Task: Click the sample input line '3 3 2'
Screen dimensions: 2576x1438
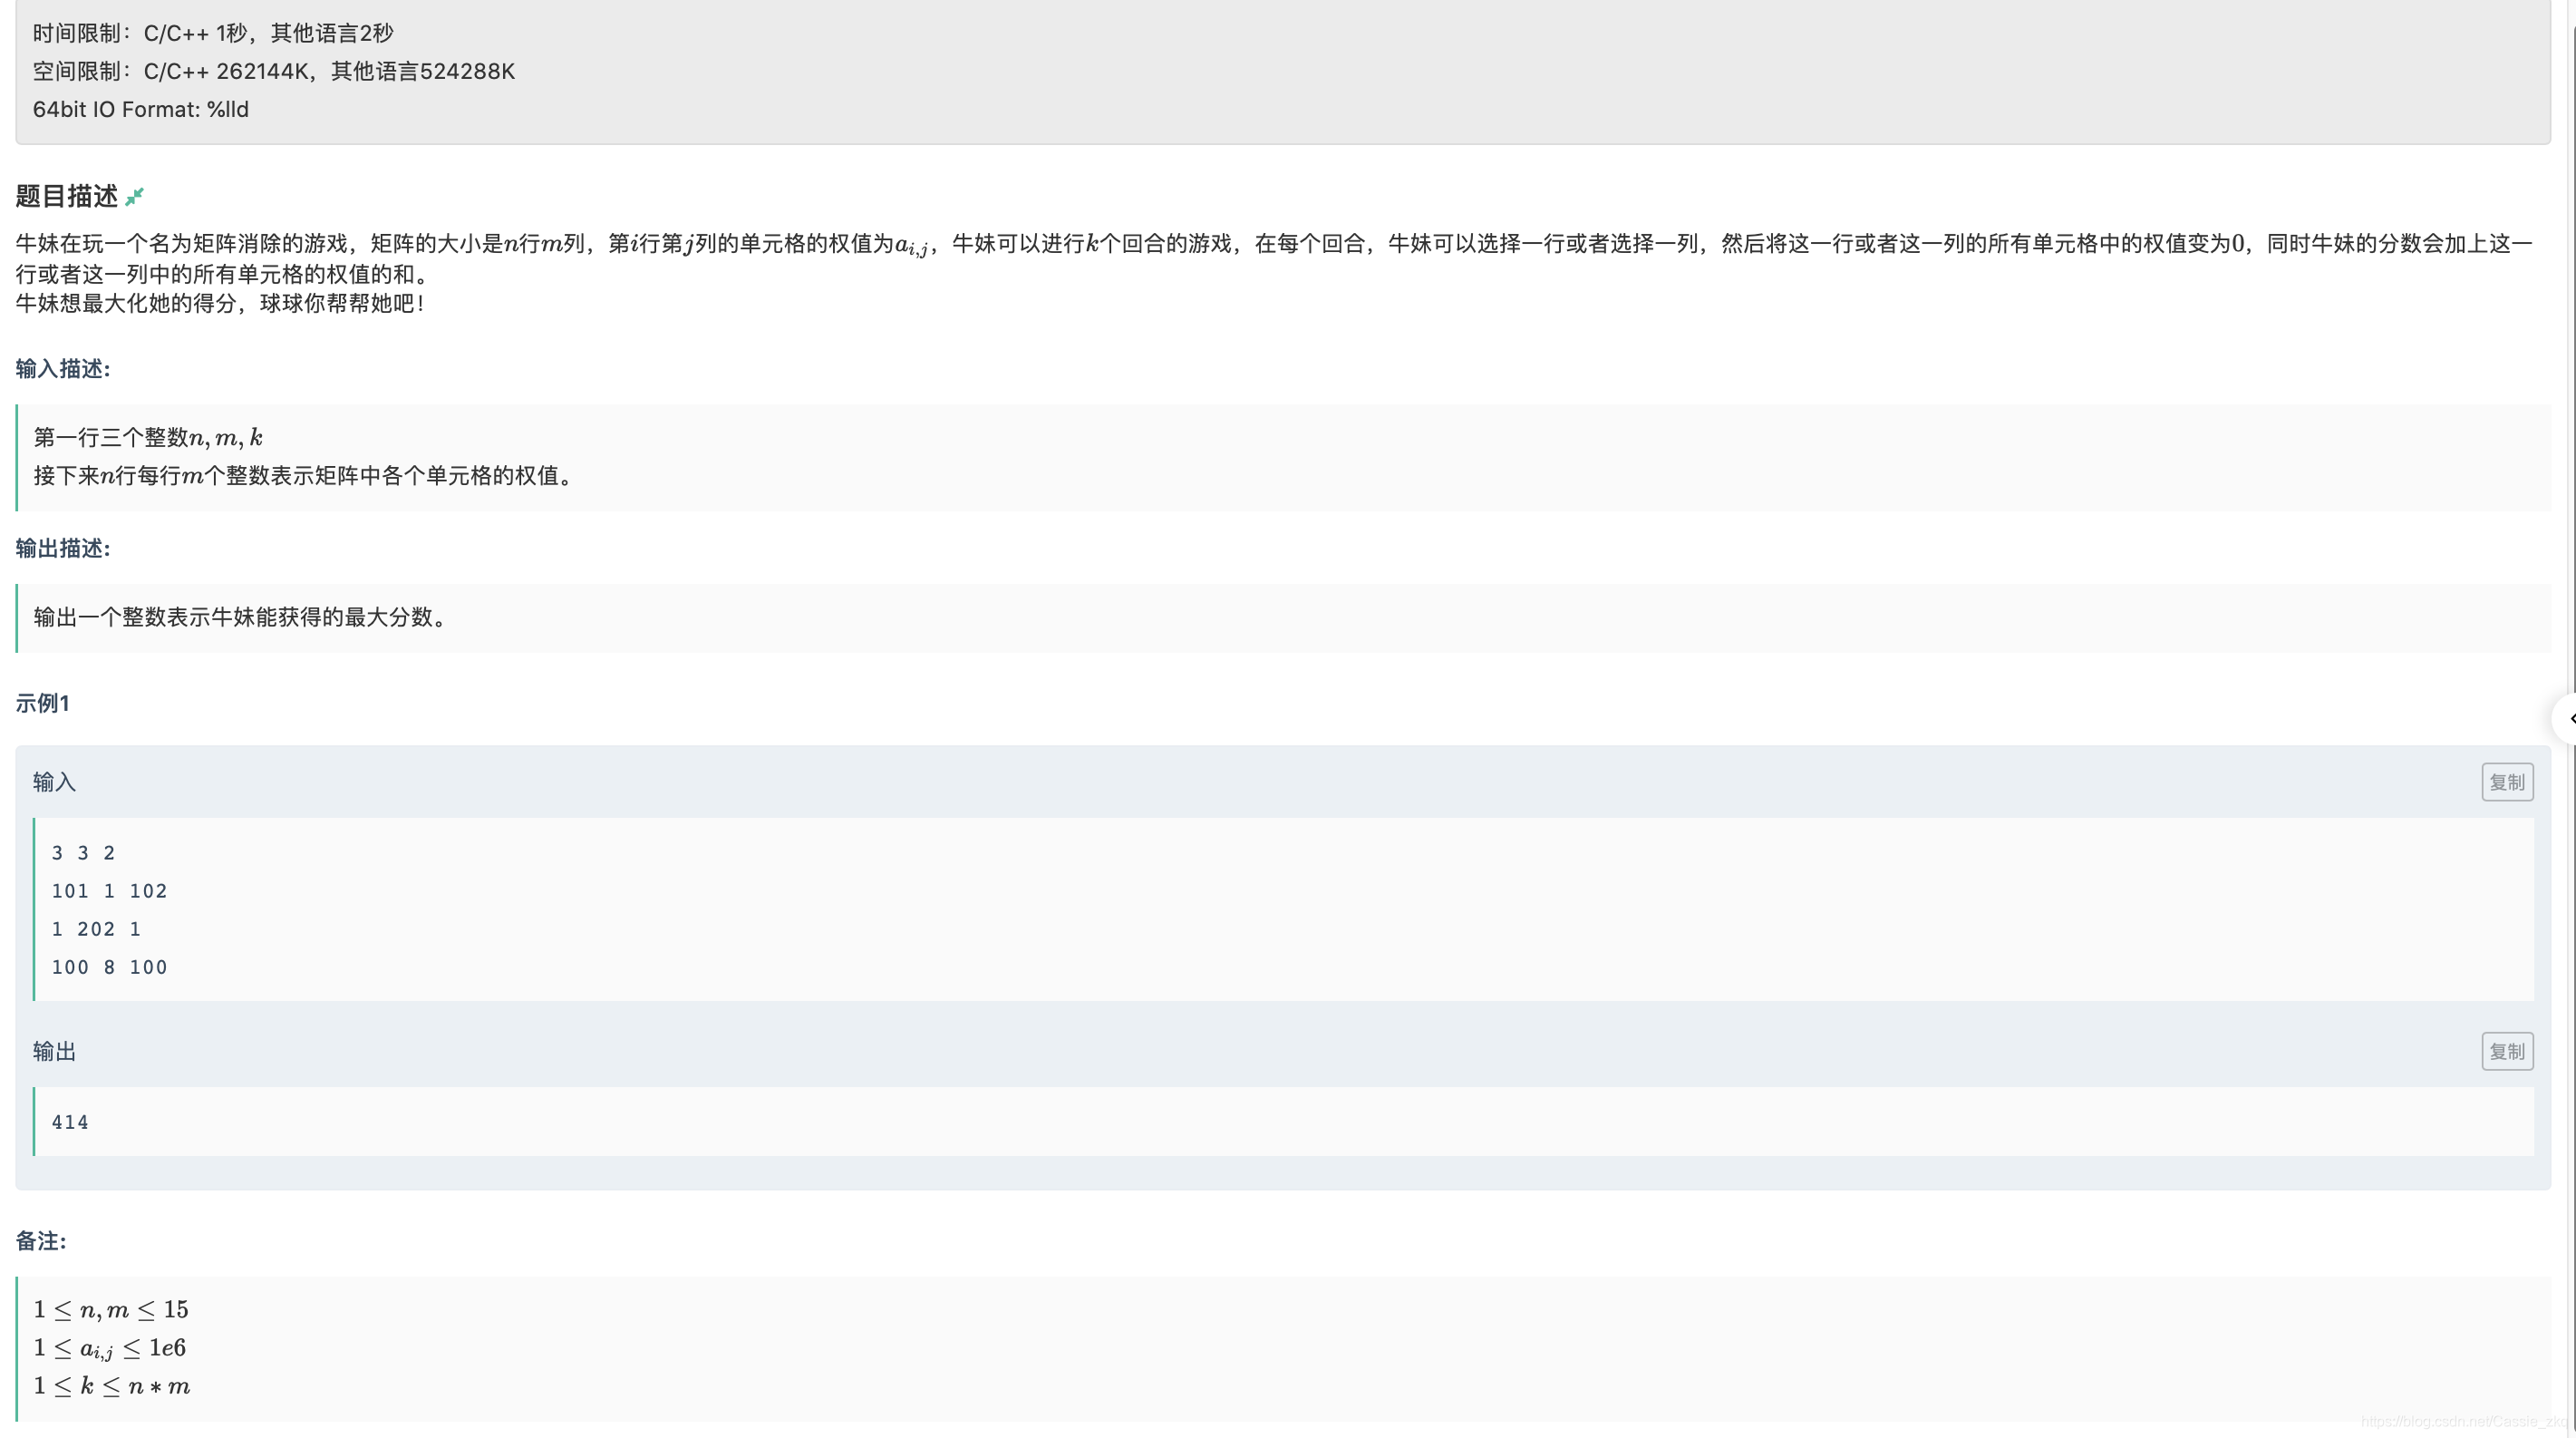Action: (84, 853)
